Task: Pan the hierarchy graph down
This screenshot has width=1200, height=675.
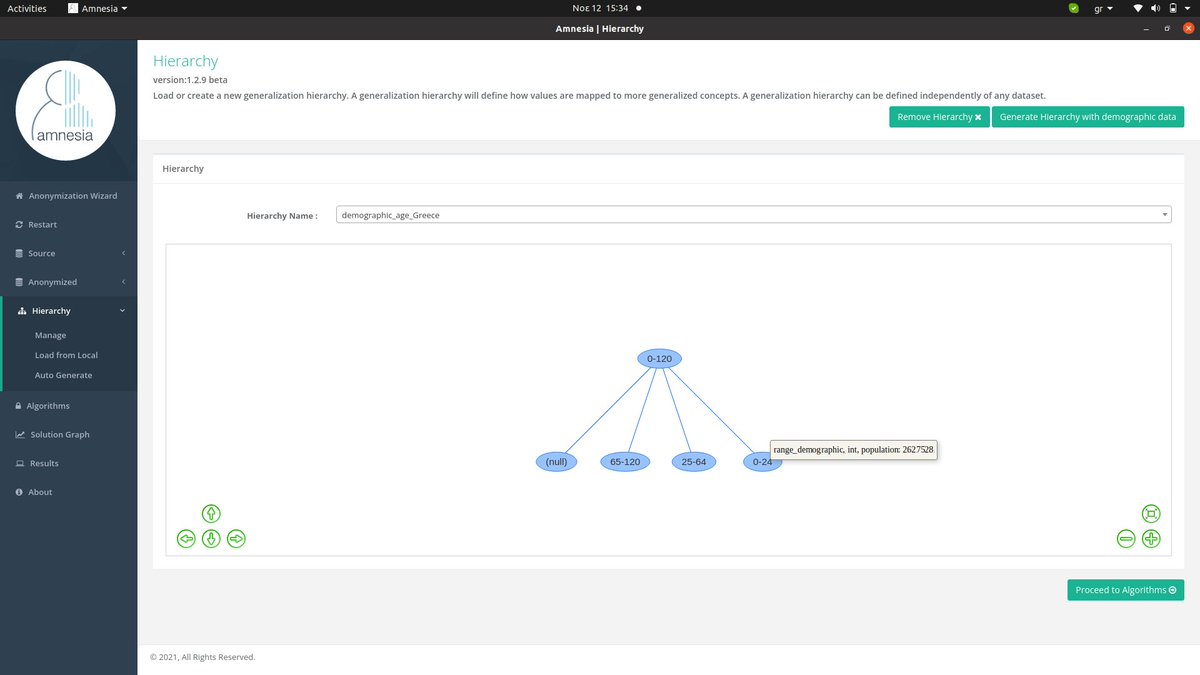Action: pos(211,539)
